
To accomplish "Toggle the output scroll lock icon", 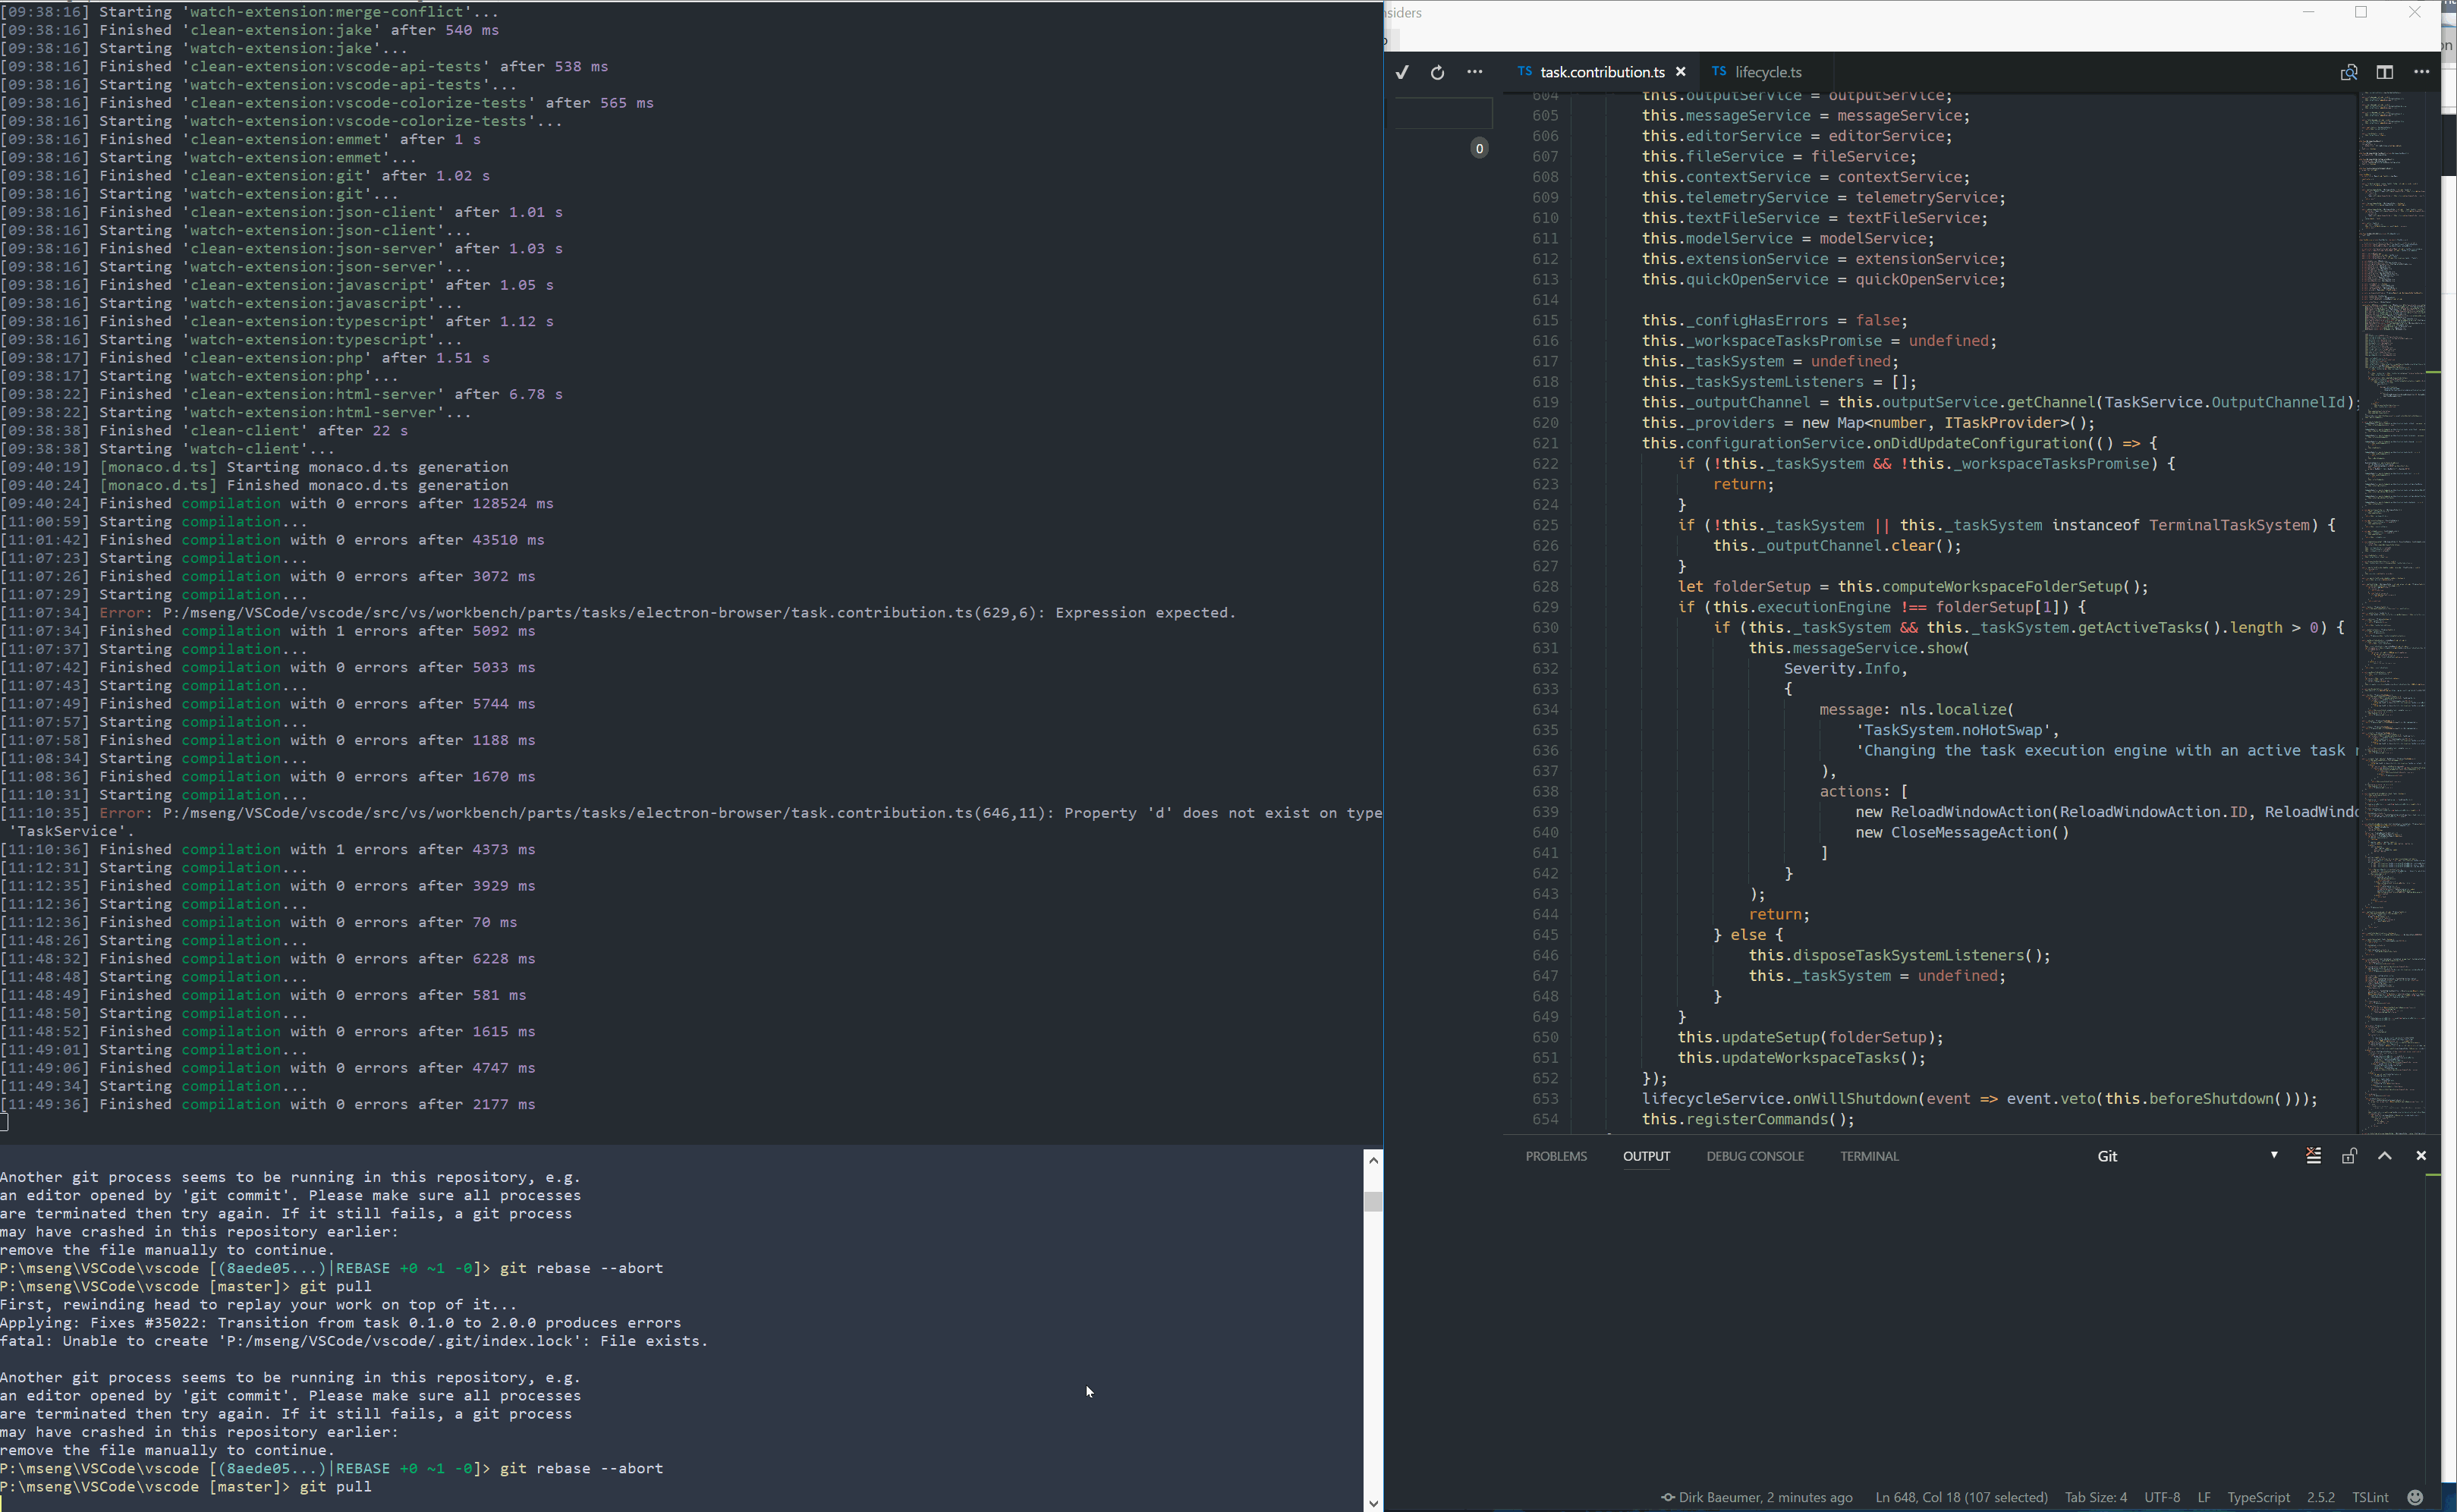I will tap(2349, 1156).
